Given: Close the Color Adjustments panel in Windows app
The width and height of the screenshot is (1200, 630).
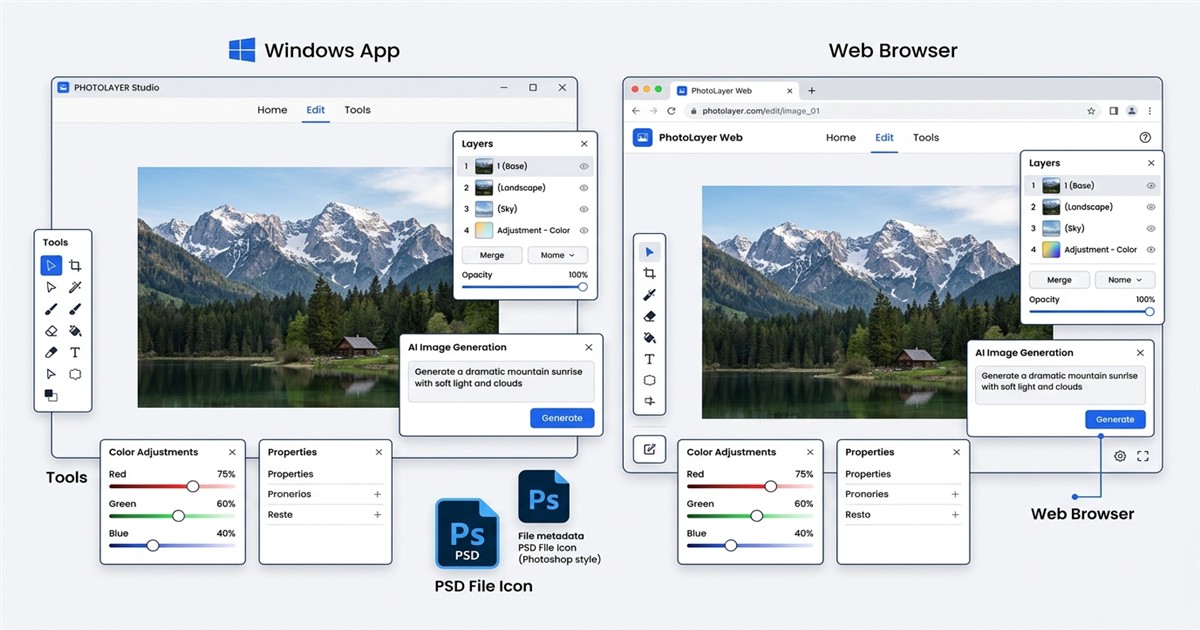Looking at the screenshot, I should pos(232,452).
